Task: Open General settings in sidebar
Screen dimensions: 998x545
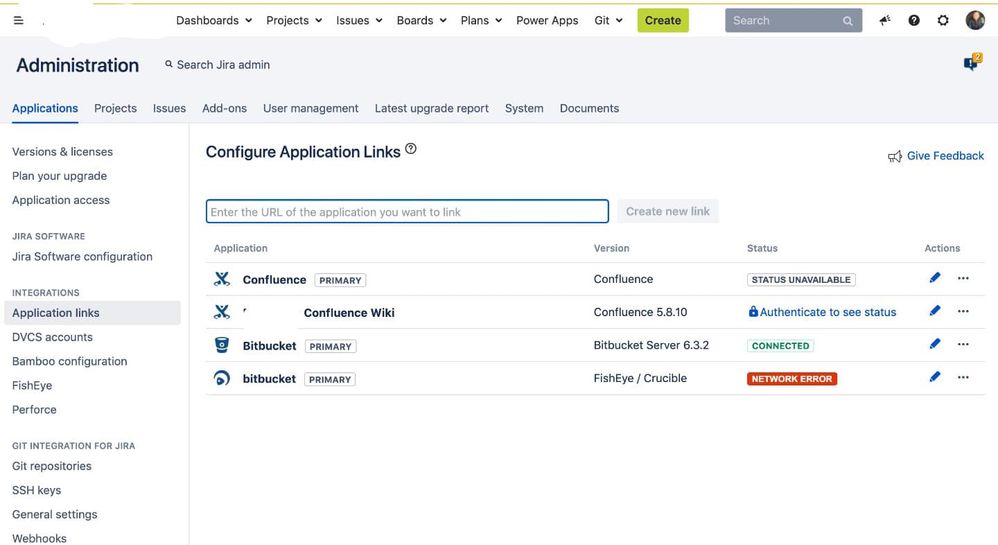Action: point(55,514)
